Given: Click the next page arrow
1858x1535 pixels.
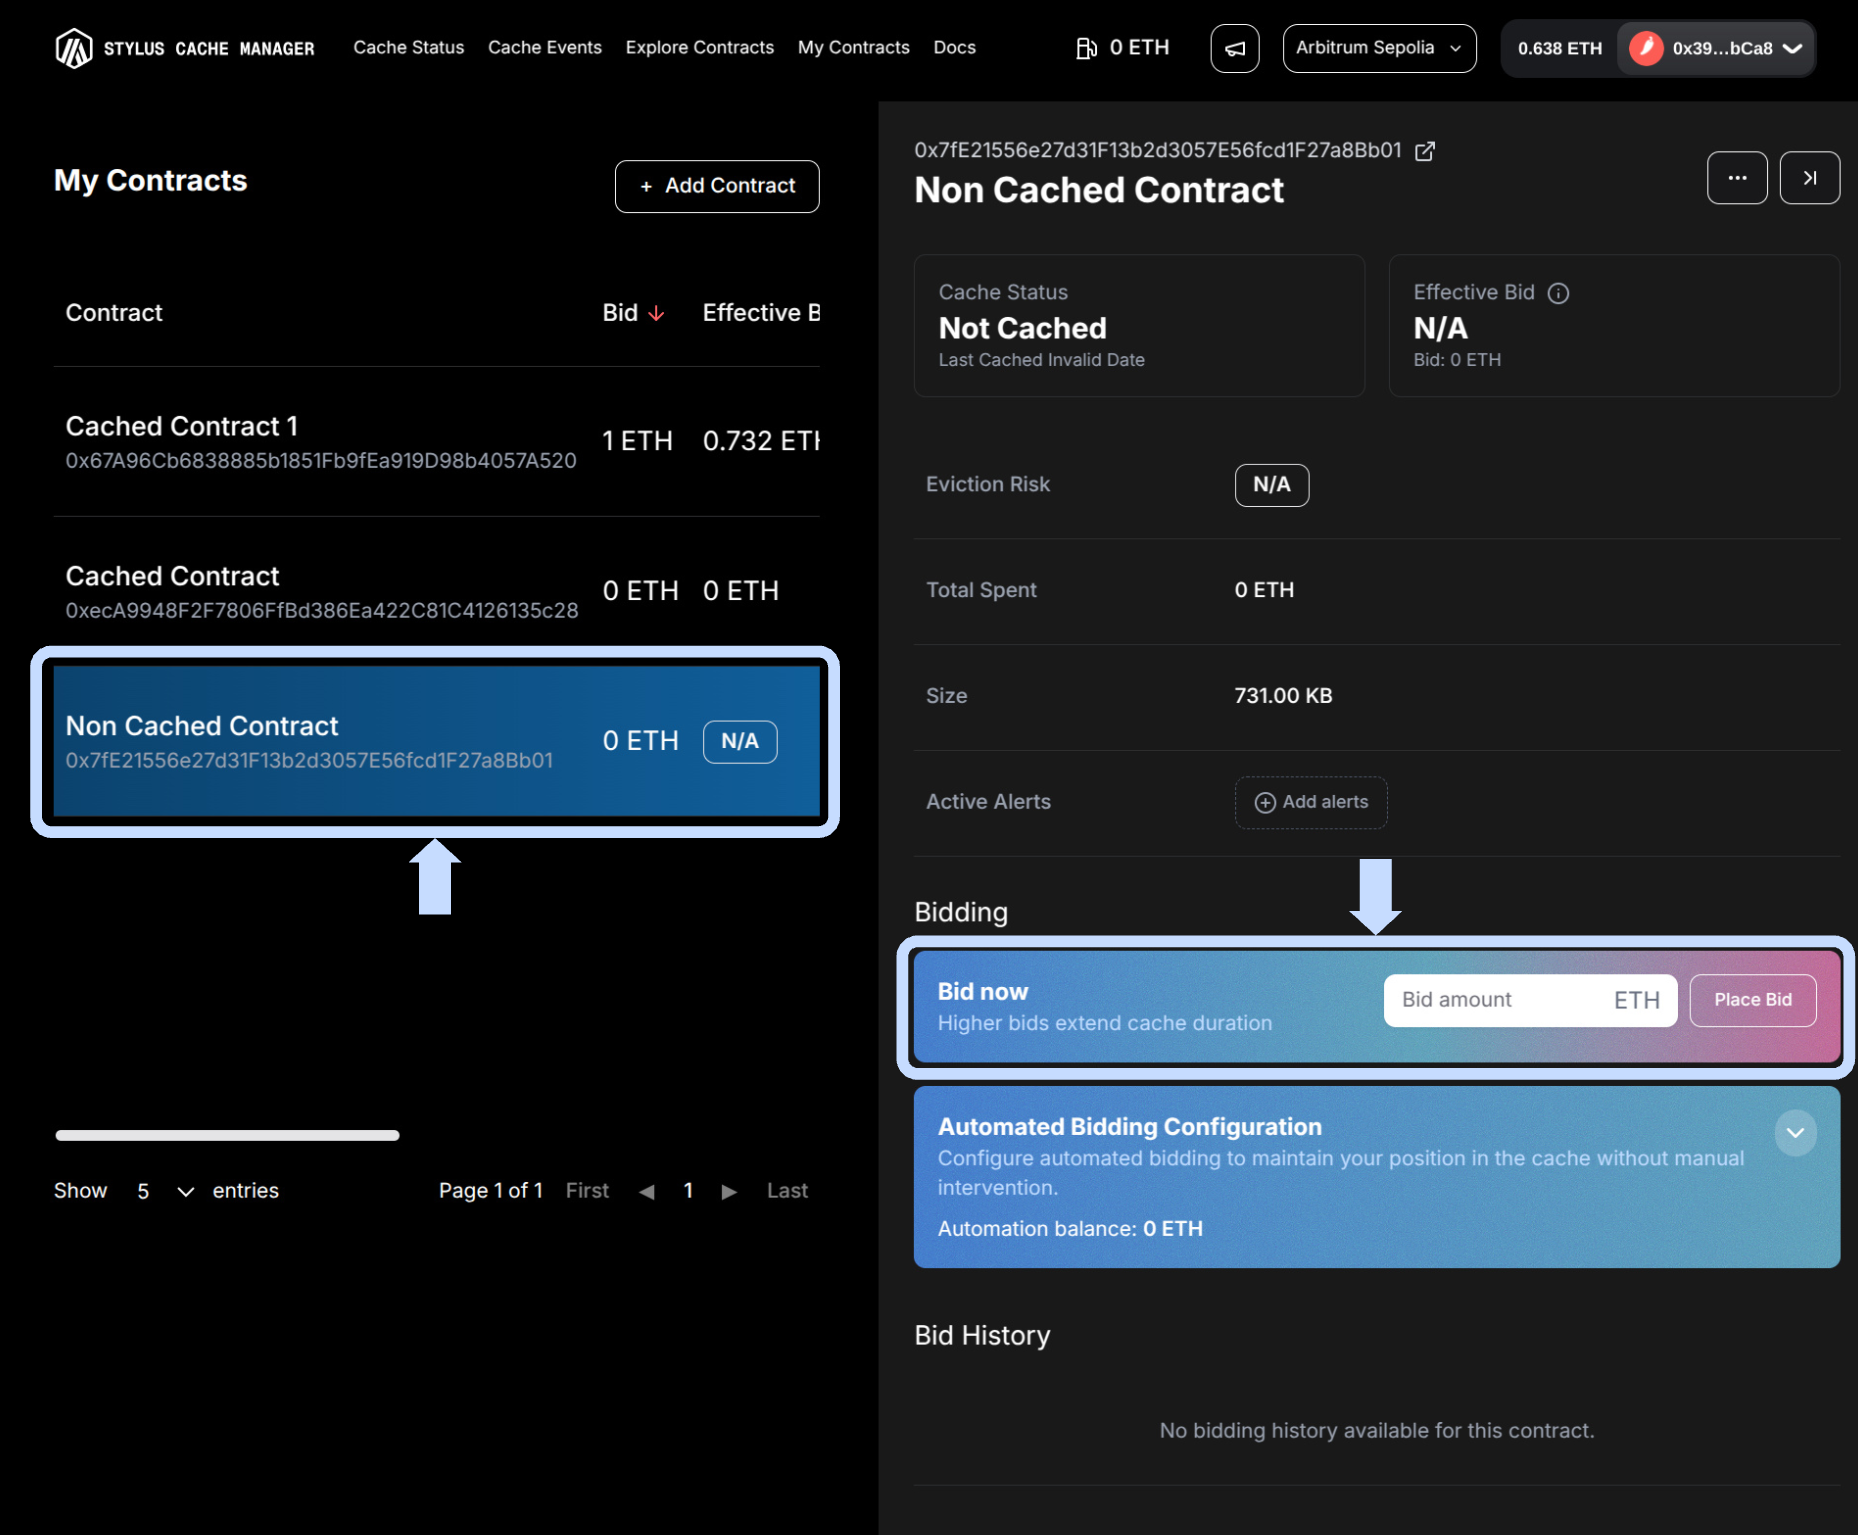Looking at the screenshot, I should pyautogui.click(x=729, y=1191).
